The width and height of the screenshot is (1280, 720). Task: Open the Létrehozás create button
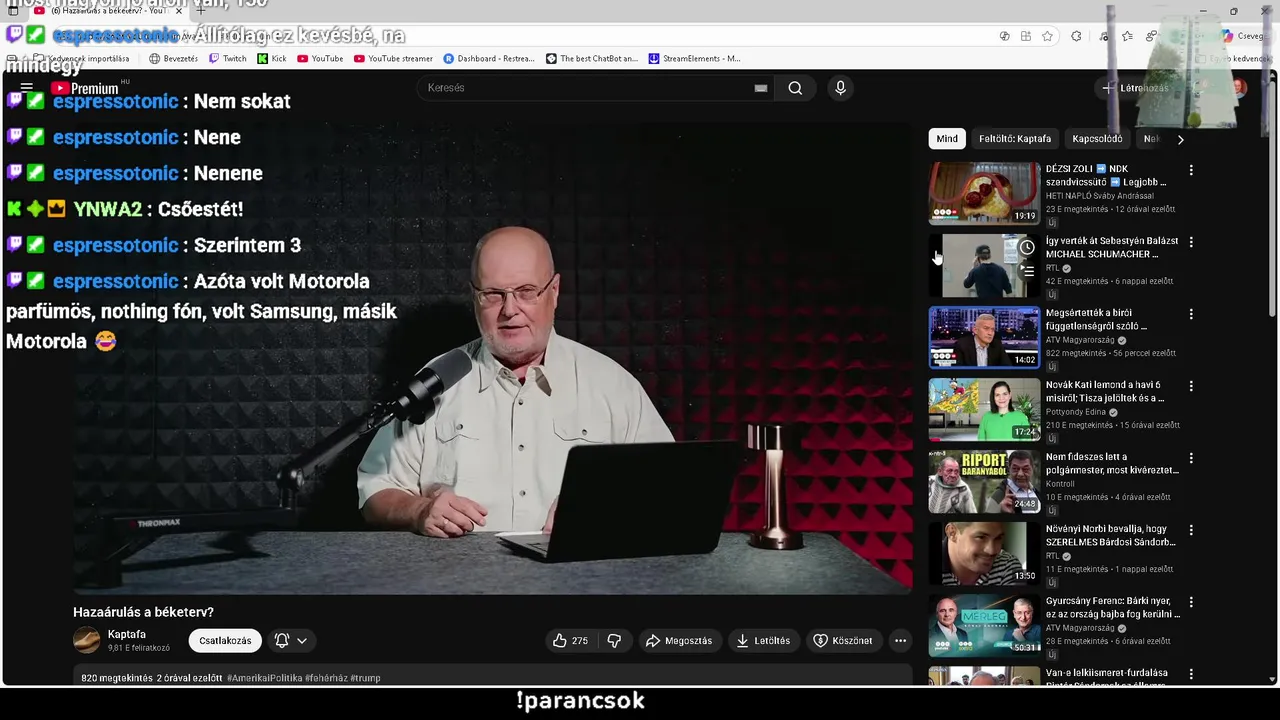(x=1136, y=88)
